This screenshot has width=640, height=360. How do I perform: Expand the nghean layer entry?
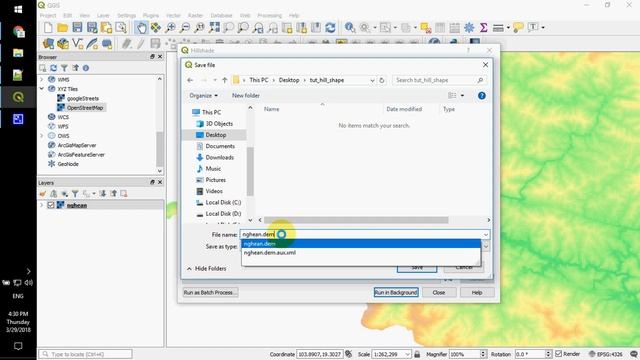click(x=42, y=205)
